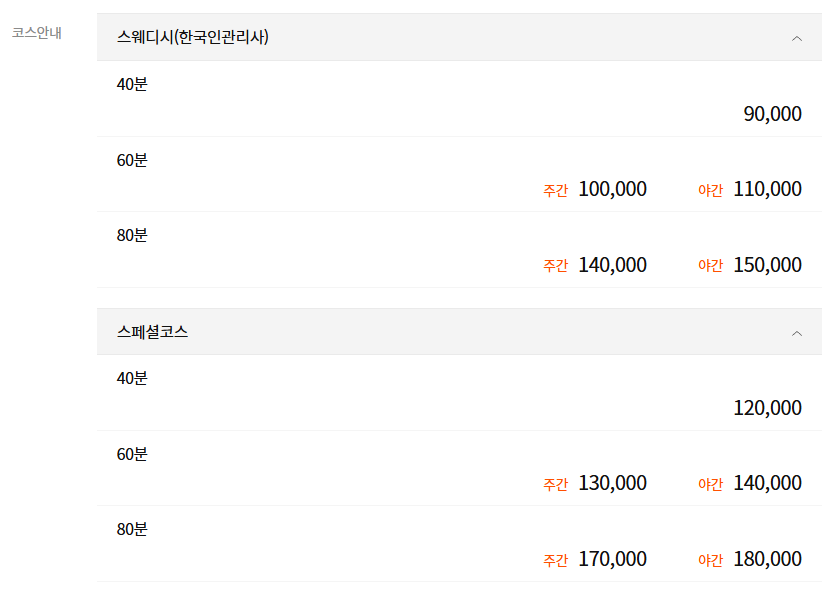Select the 80분 스페셜코스 course row
The image size is (835, 597).
click(x=450, y=544)
